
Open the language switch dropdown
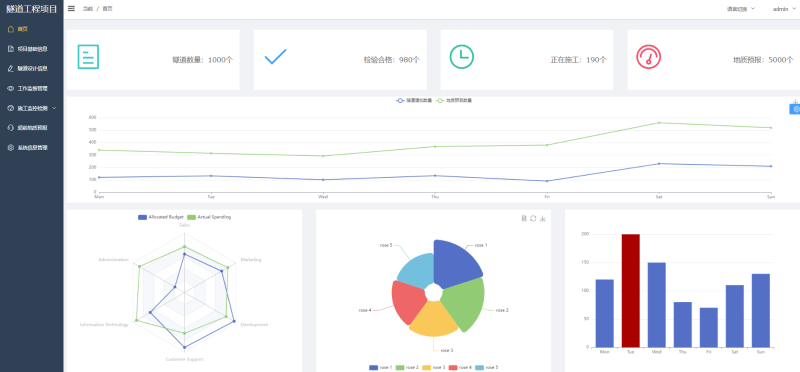click(741, 9)
